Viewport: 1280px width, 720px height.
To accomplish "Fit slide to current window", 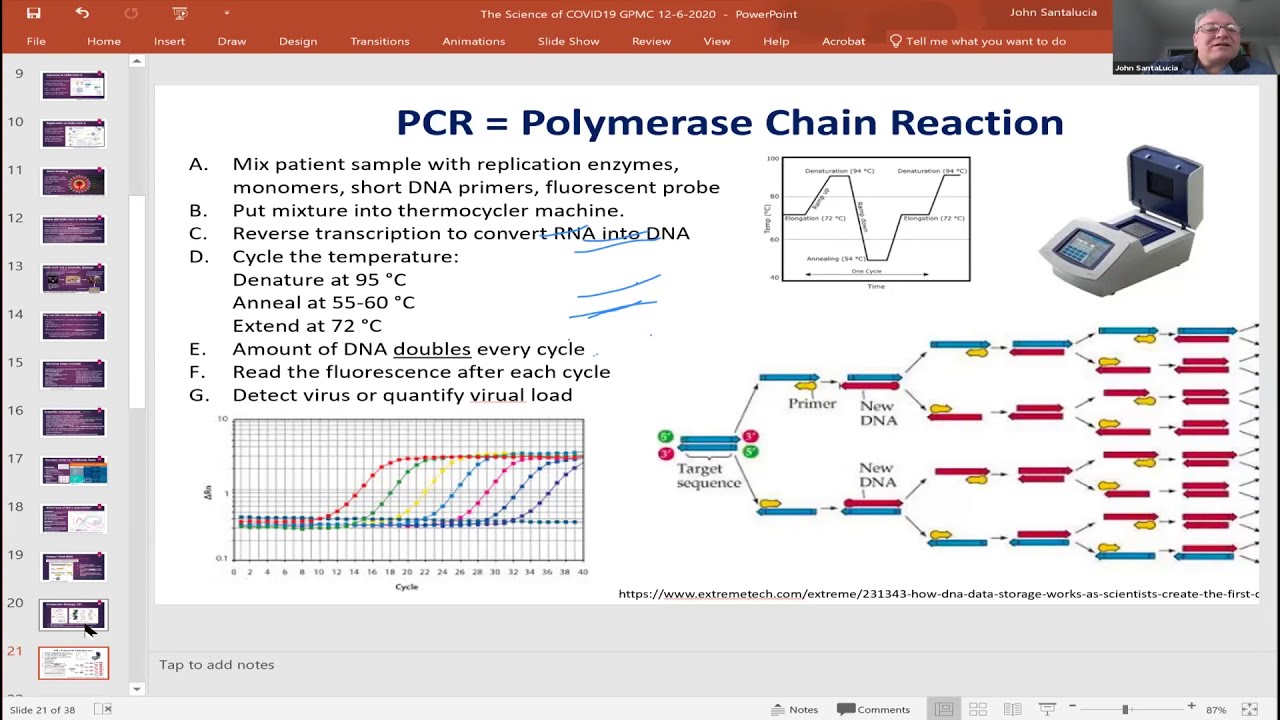I will [x=1249, y=709].
